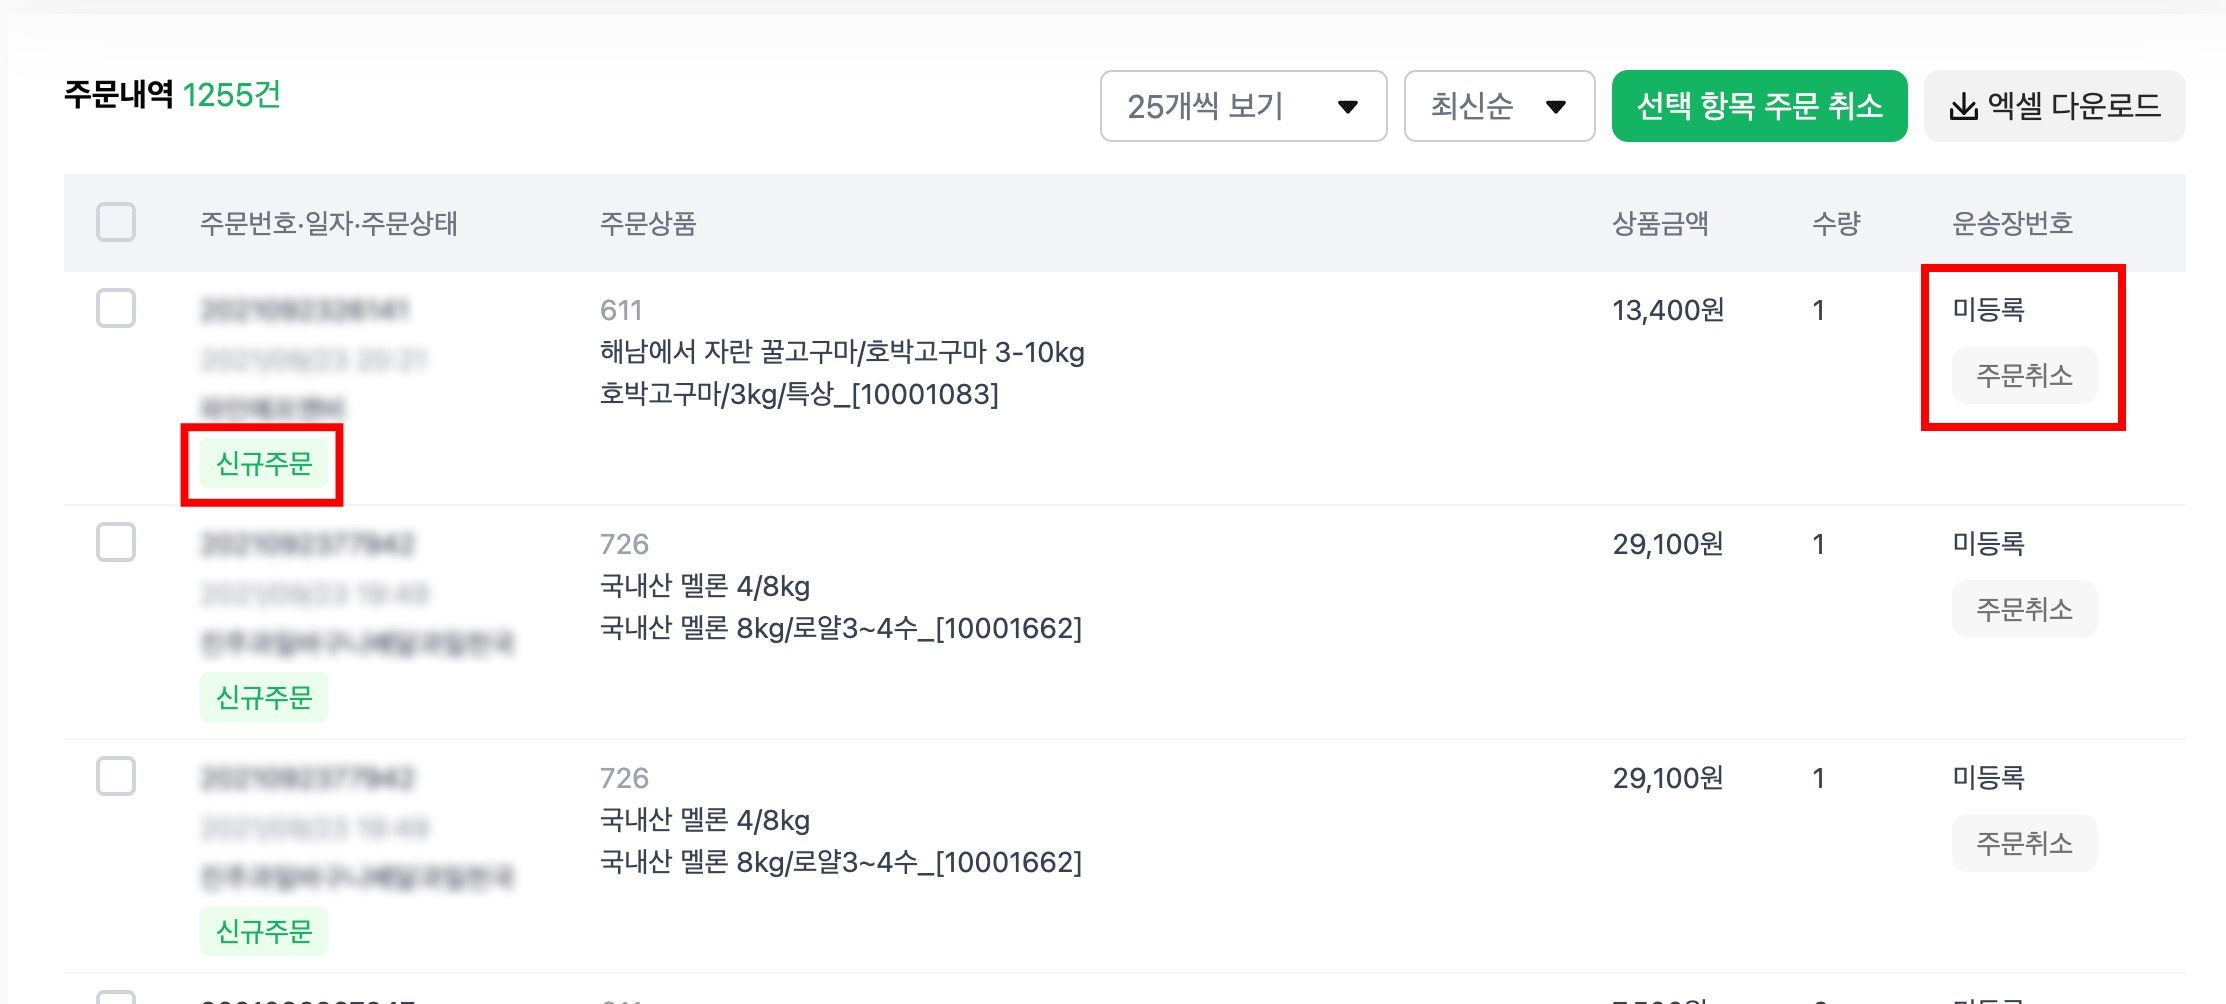Click the 상품금액 column header

[x=1660, y=223]
